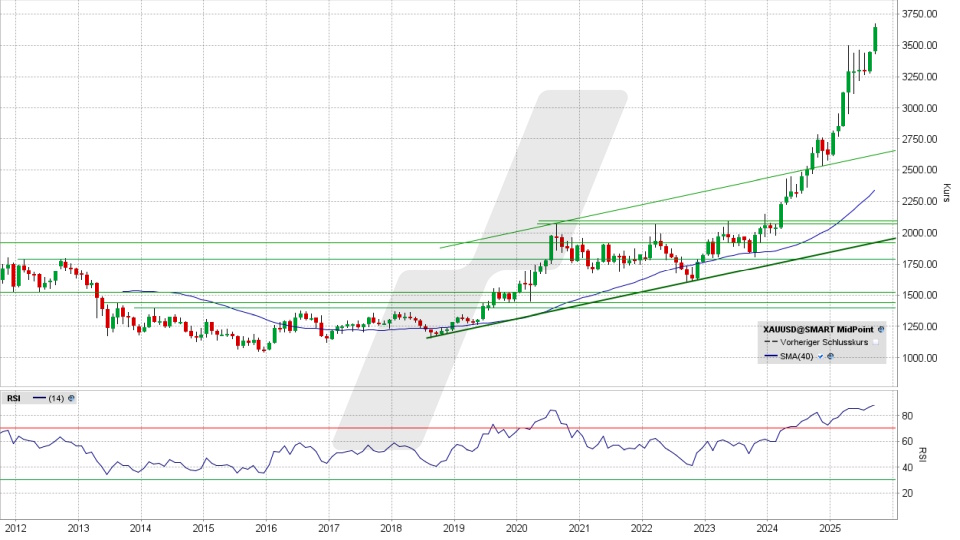
Task: Click the RSI 60 axis label
Action: (x=908, y=441)
